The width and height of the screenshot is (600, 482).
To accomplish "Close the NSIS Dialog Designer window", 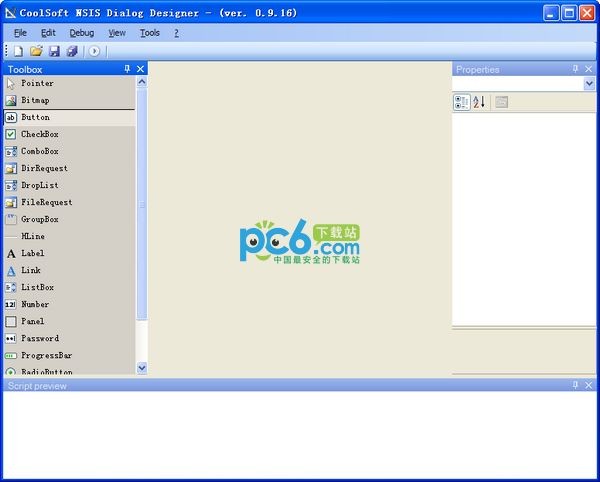I will (x=587, y=13).
